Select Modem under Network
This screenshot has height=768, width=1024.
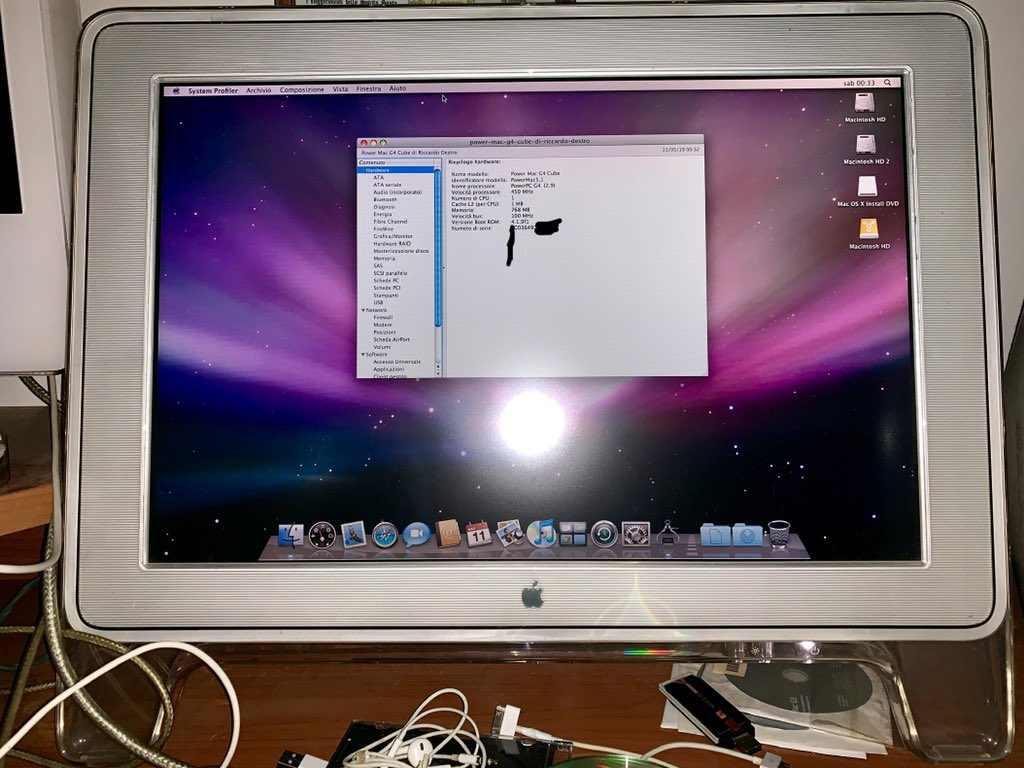click(383, 325)
